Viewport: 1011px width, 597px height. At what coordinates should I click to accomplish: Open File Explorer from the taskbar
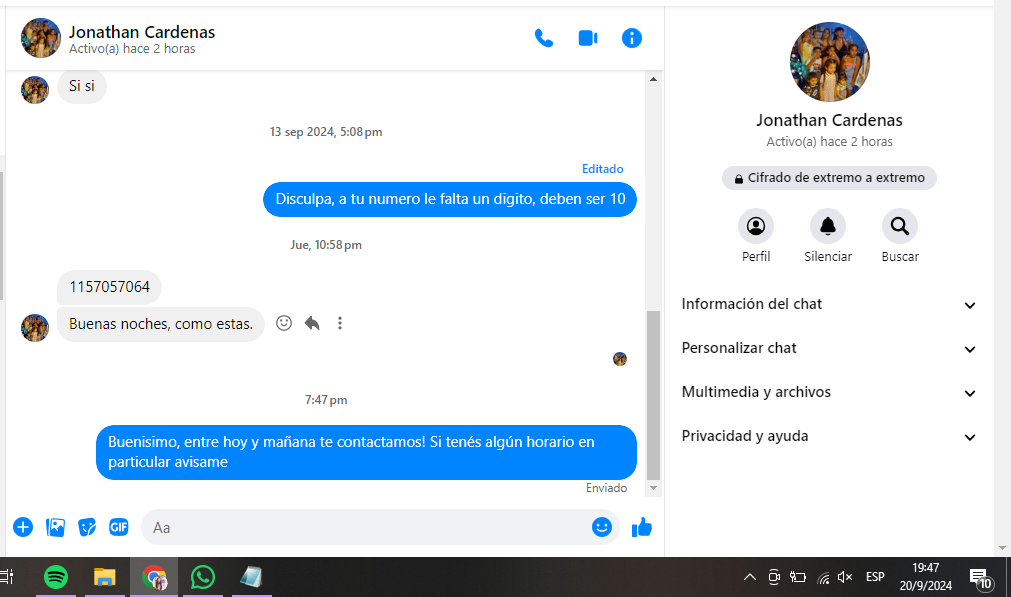point(104,577)
